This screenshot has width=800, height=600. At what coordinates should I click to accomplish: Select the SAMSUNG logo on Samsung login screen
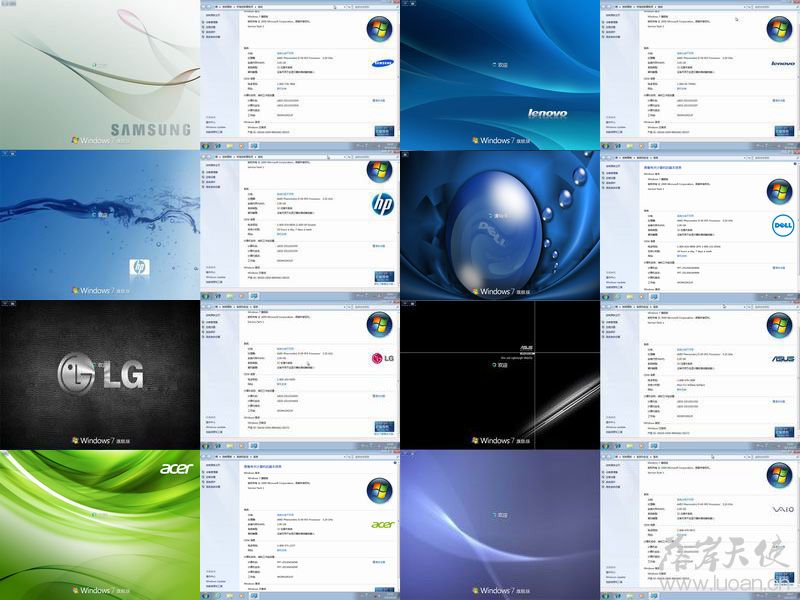[151, 130]
